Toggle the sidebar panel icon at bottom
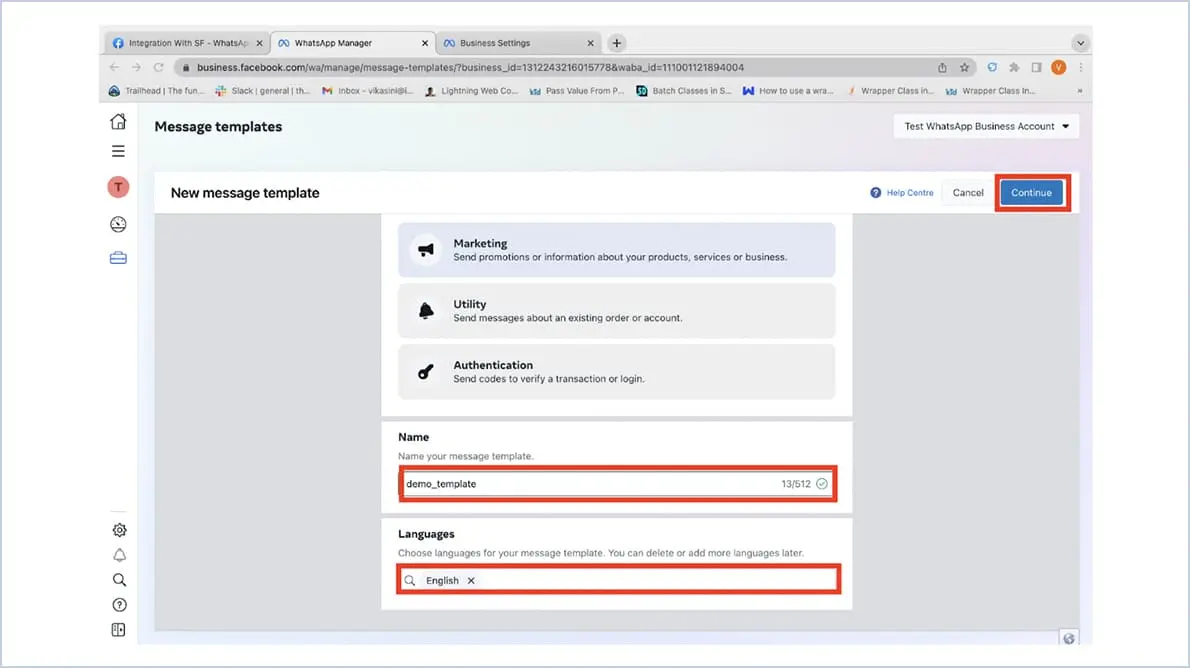This screenshot has height=668, width=1190. pyautogui.click(x=118, y=630)
